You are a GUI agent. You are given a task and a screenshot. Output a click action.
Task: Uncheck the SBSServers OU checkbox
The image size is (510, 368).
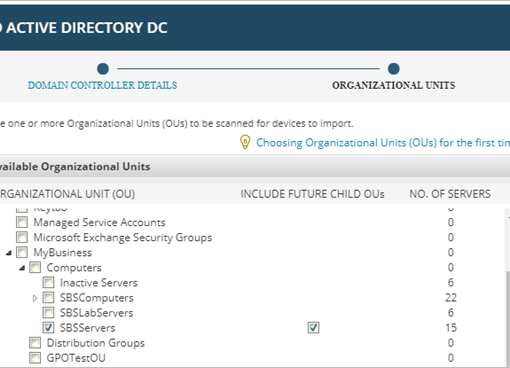pyautogui.click(x=48, y=328)
